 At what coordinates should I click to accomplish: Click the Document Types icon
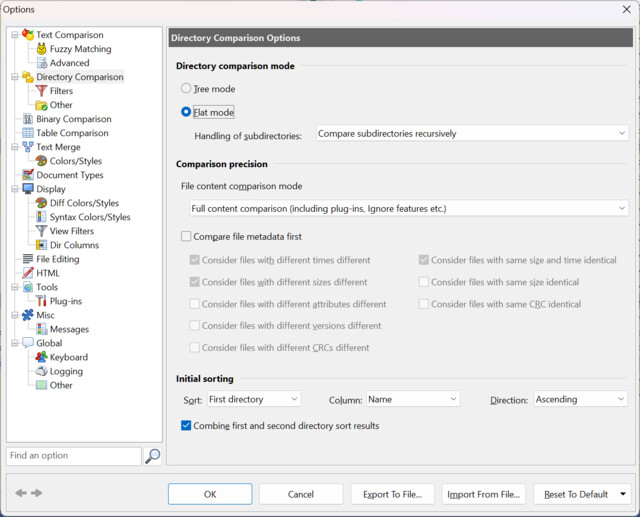pyautogui.click(x=28, y=175)
